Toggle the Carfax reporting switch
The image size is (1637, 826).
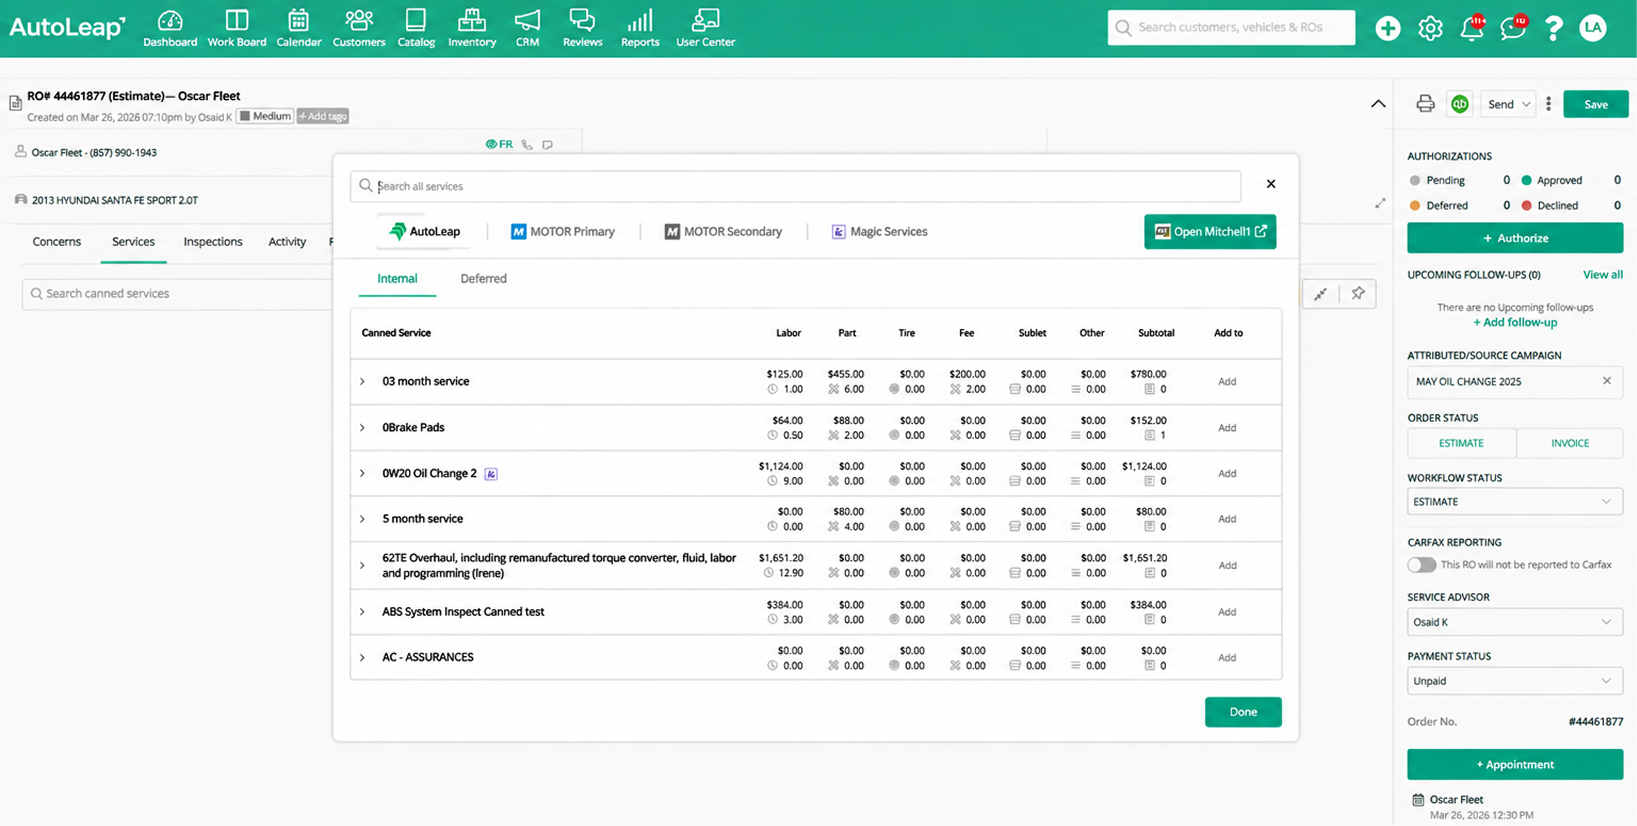(1421, 565)
